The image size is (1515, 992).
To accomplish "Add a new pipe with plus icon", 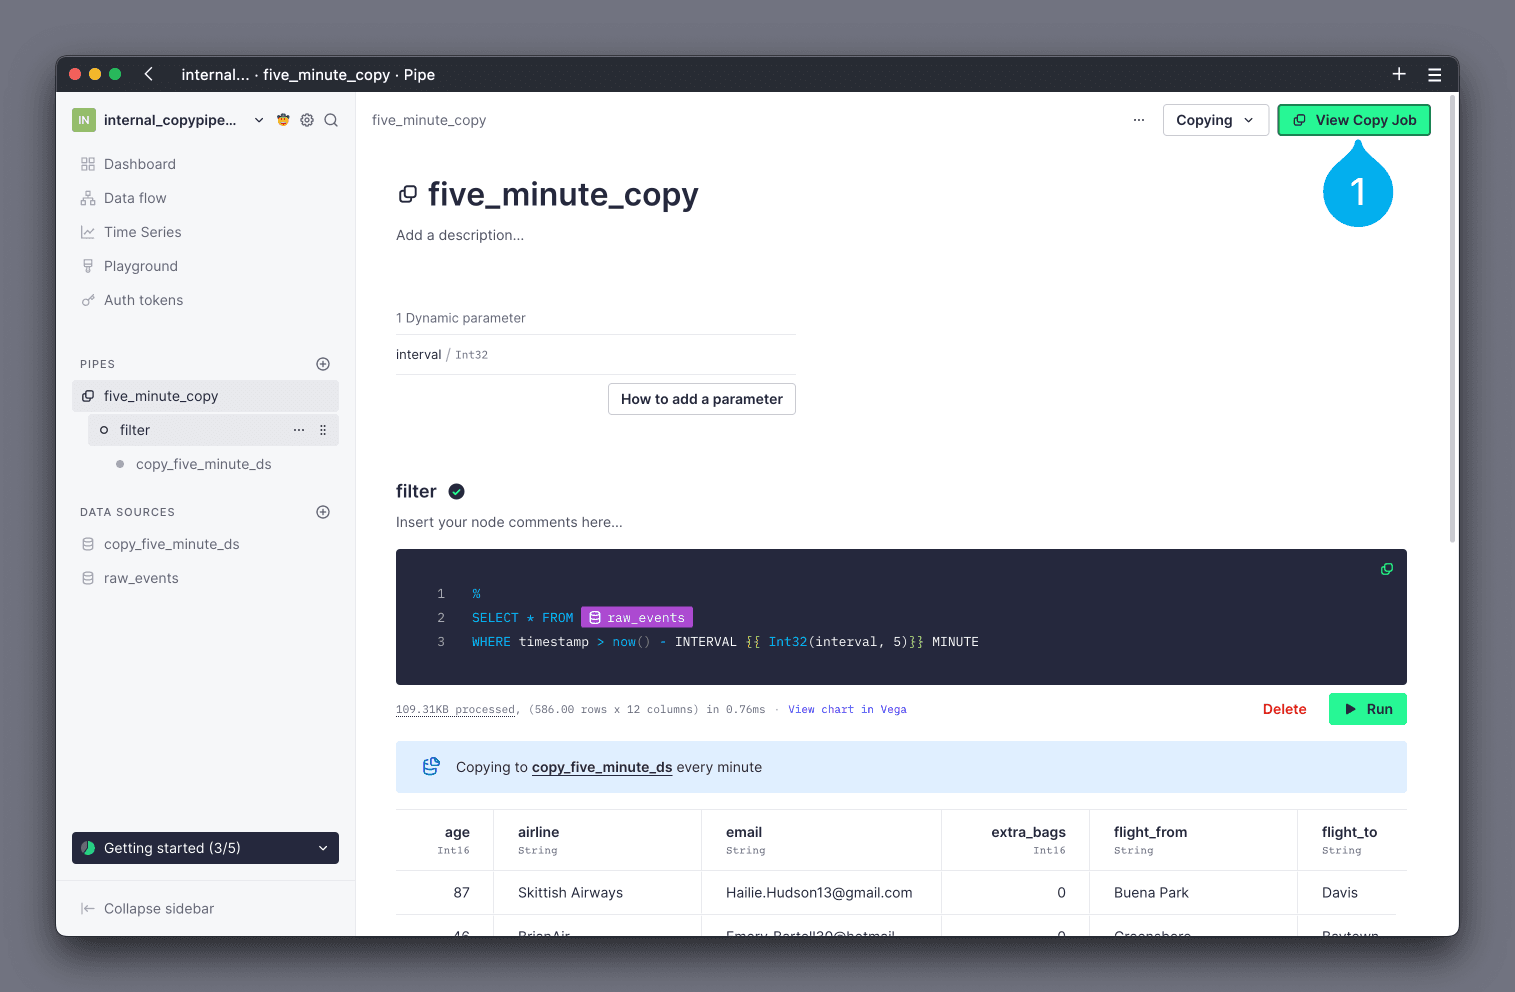I will click(323, 364).
